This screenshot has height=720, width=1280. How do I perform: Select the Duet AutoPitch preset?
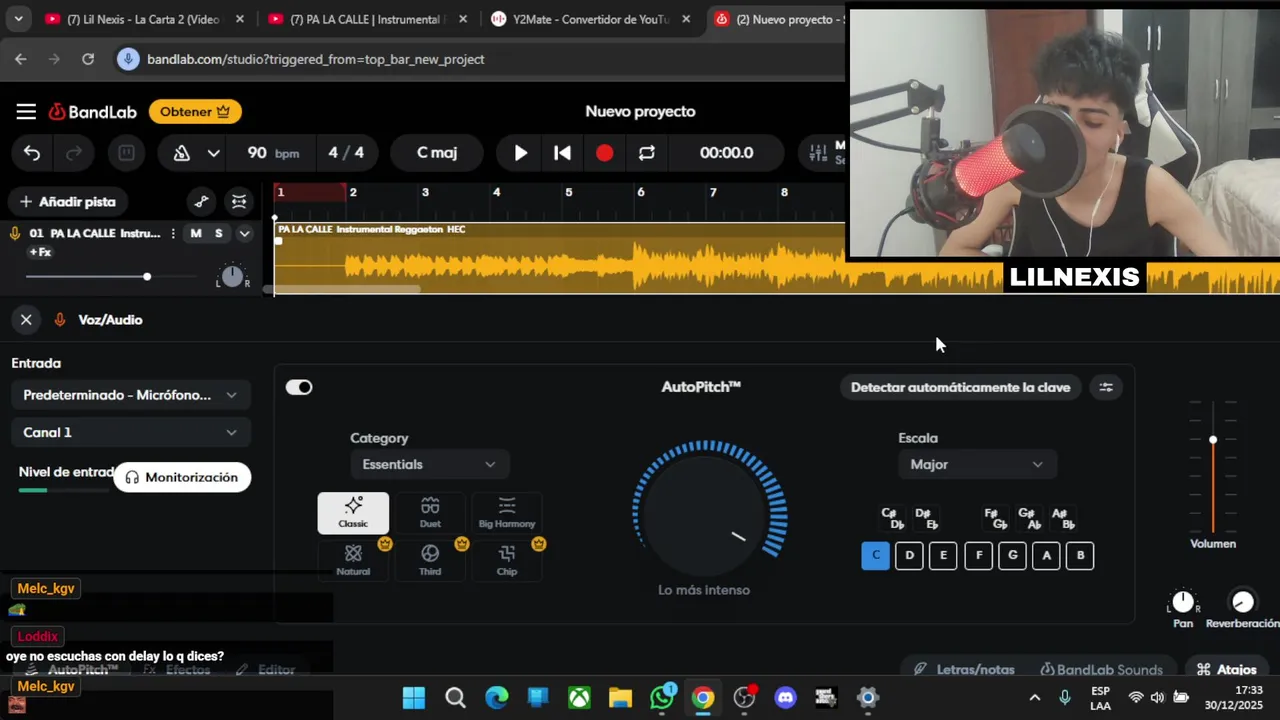(430, 513)
